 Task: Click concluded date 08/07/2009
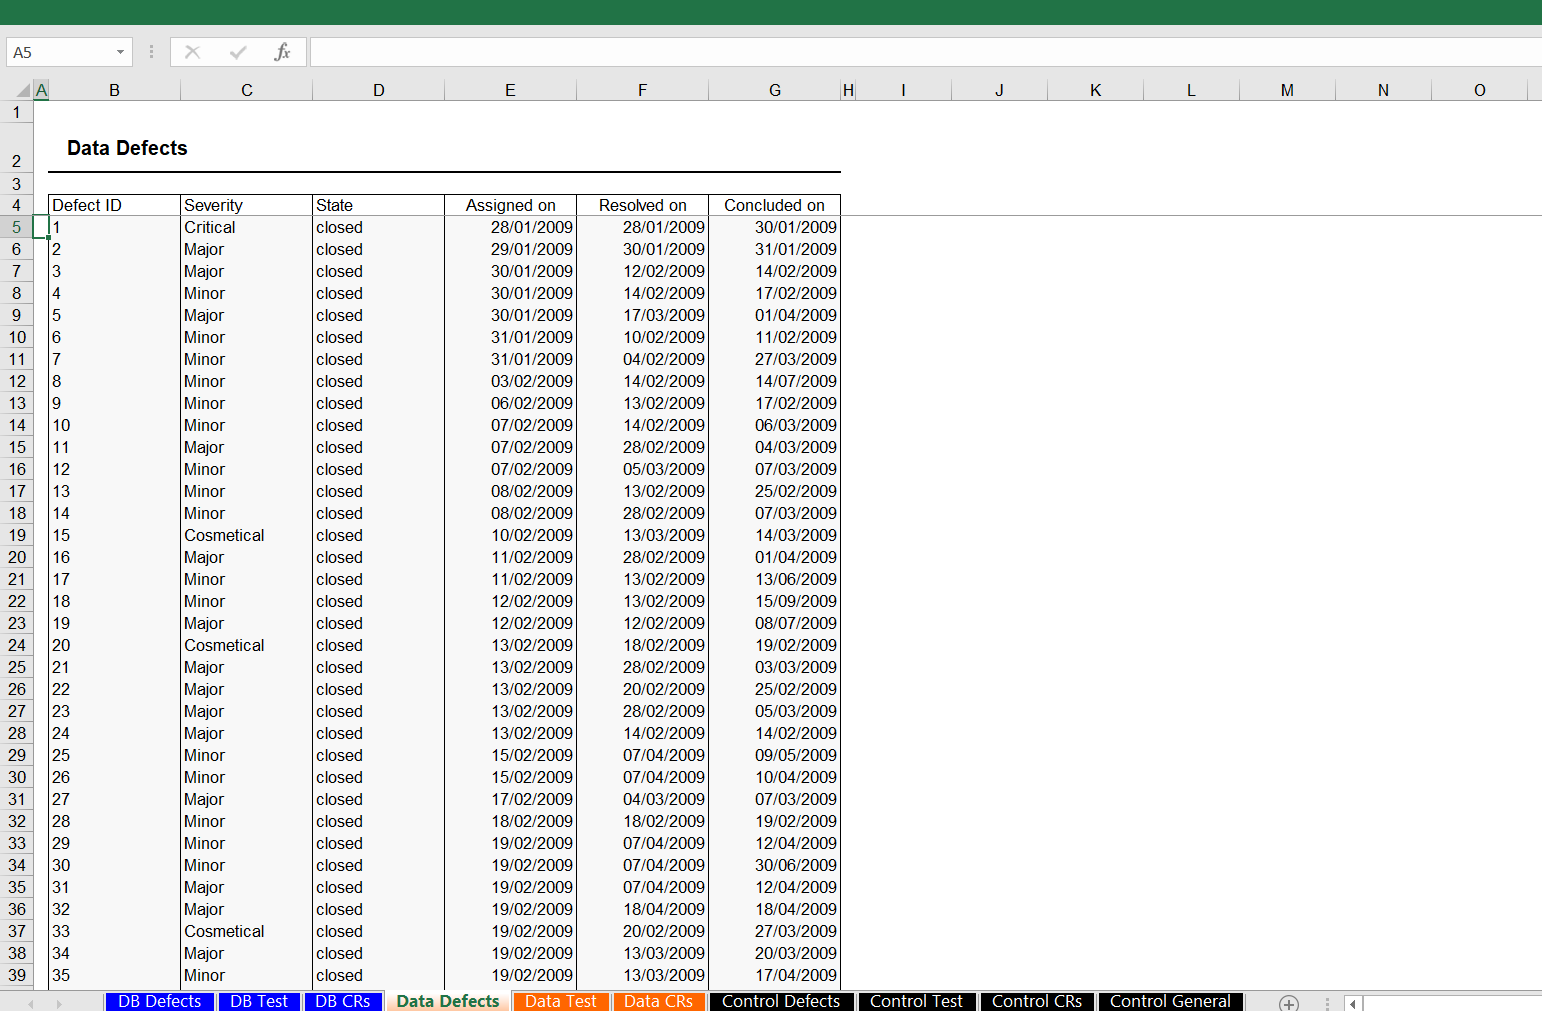(x=775, y=623)
